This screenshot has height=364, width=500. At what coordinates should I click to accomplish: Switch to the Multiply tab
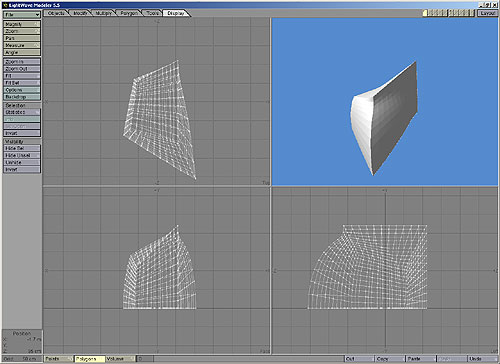pyautogui.click(x=104, y=13)
